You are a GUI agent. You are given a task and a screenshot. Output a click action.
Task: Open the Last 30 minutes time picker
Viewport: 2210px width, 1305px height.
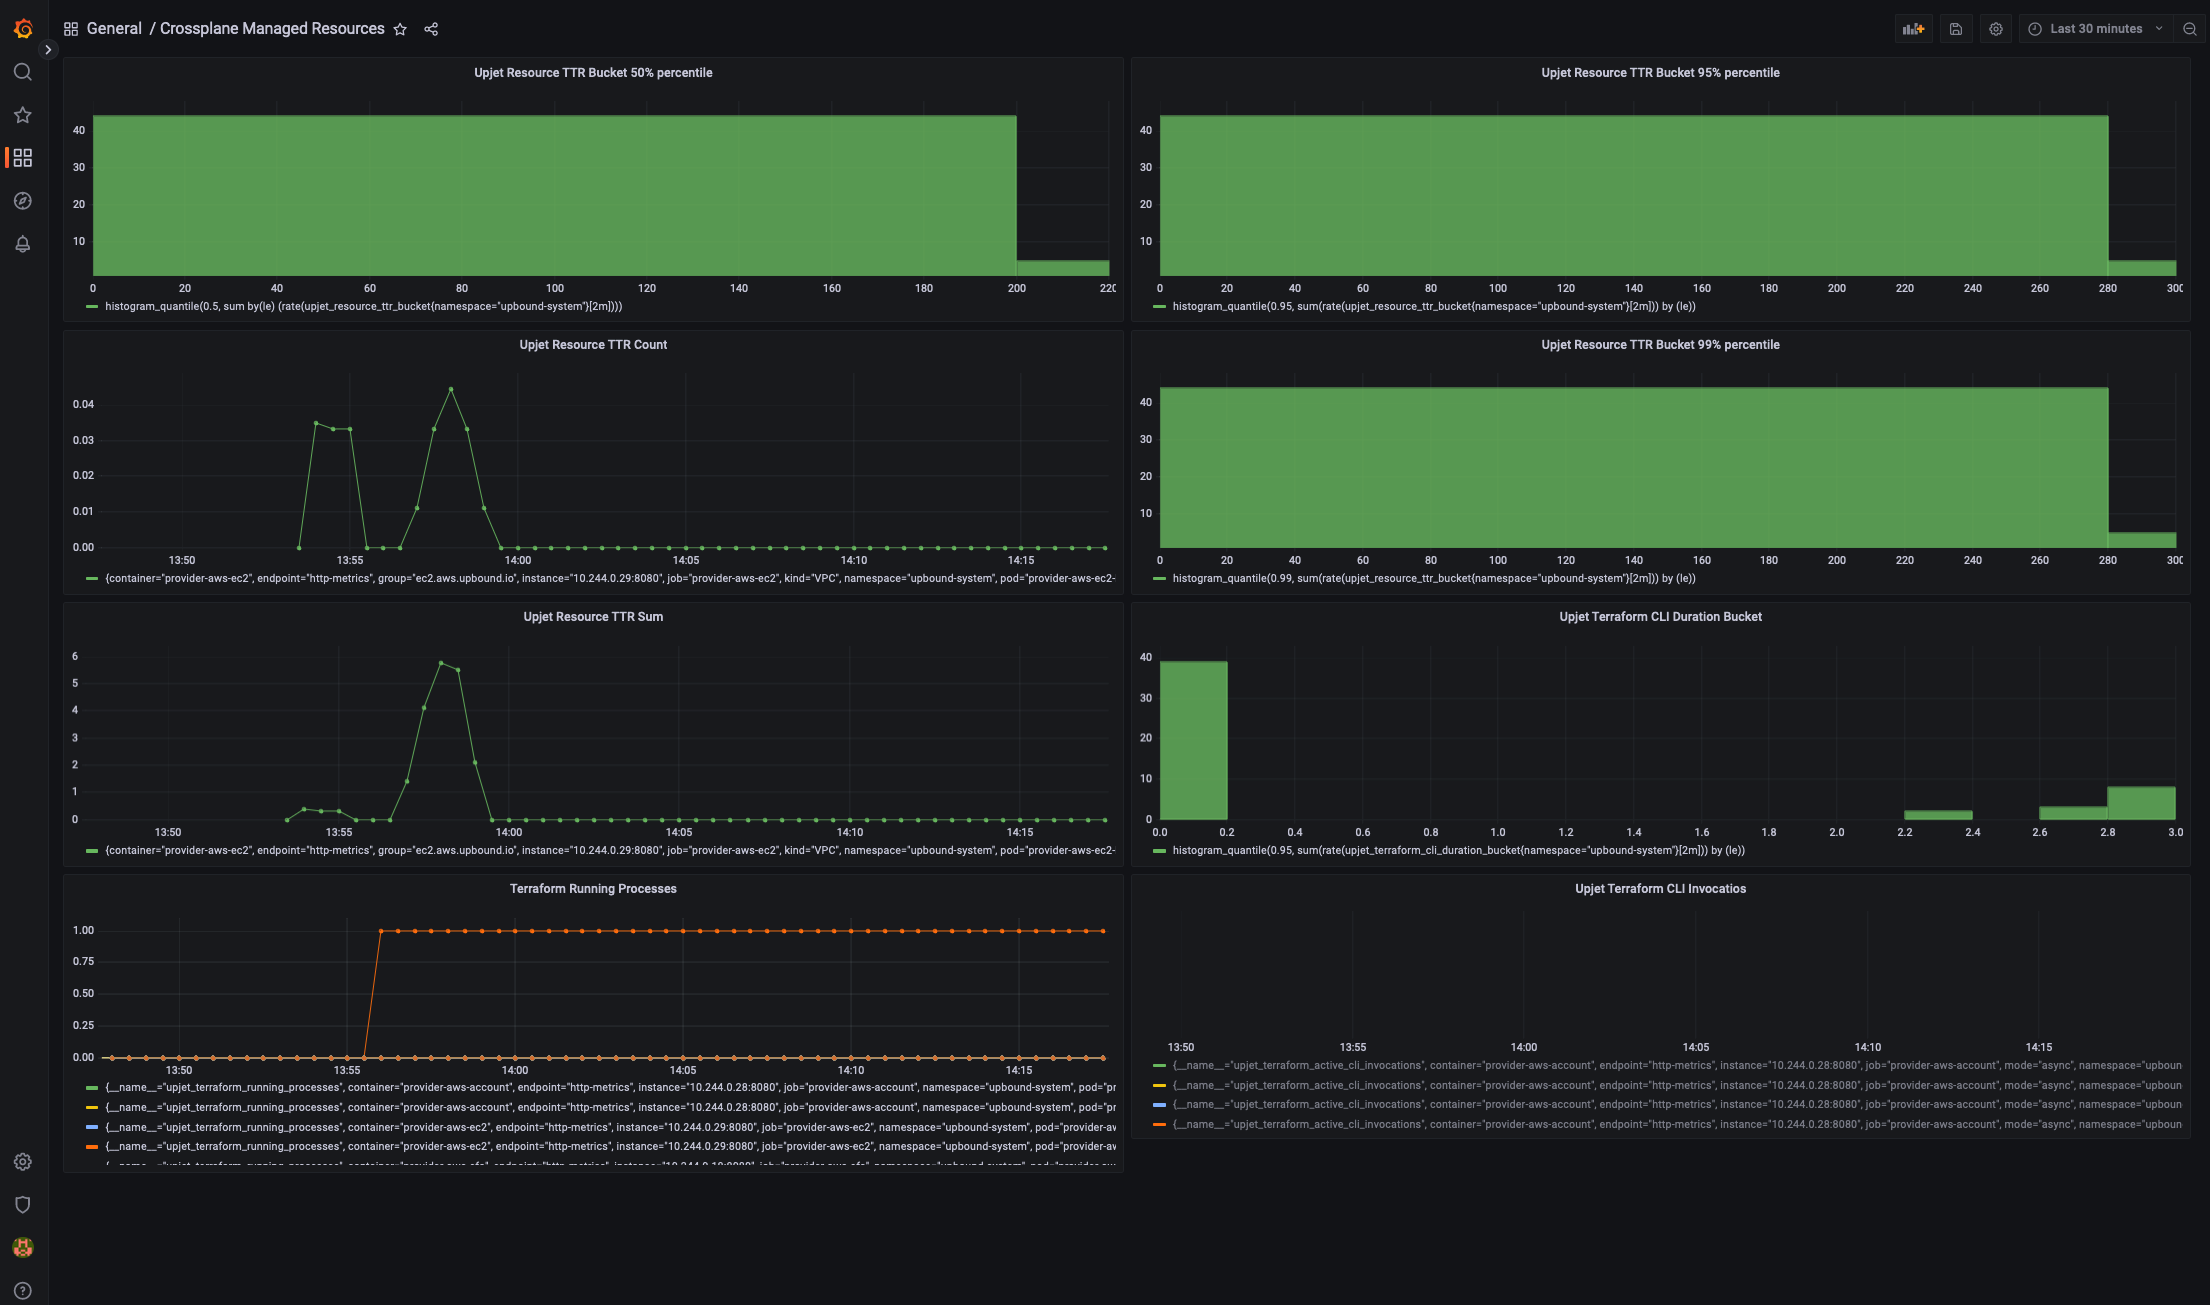pos(2096,29)
